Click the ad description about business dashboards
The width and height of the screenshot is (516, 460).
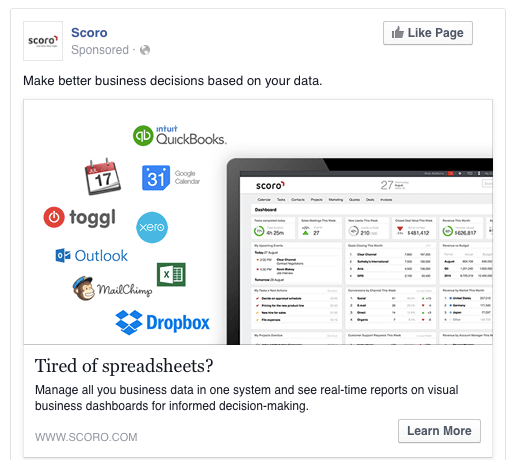(x=247, y=398)
